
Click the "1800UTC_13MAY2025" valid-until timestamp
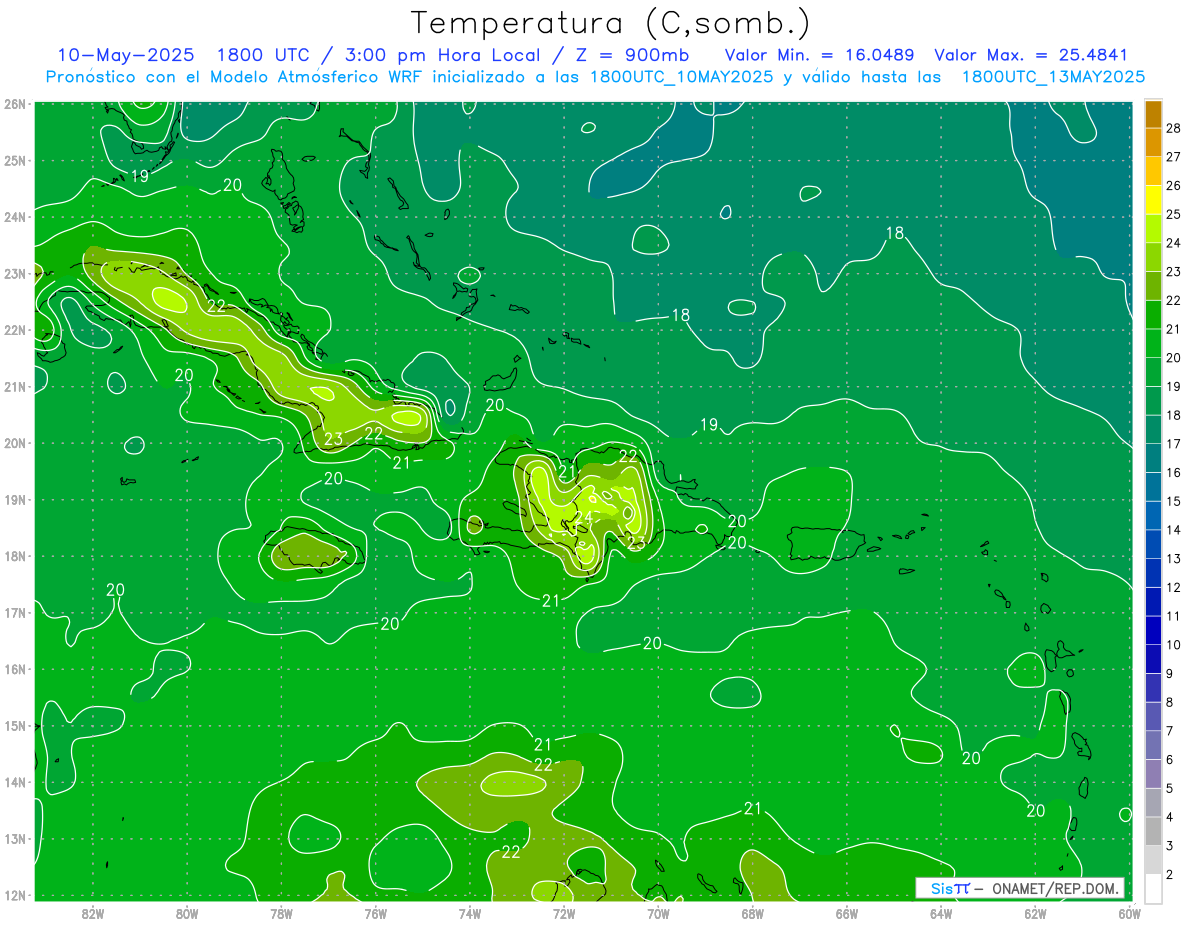click(x=1053, y=76)
